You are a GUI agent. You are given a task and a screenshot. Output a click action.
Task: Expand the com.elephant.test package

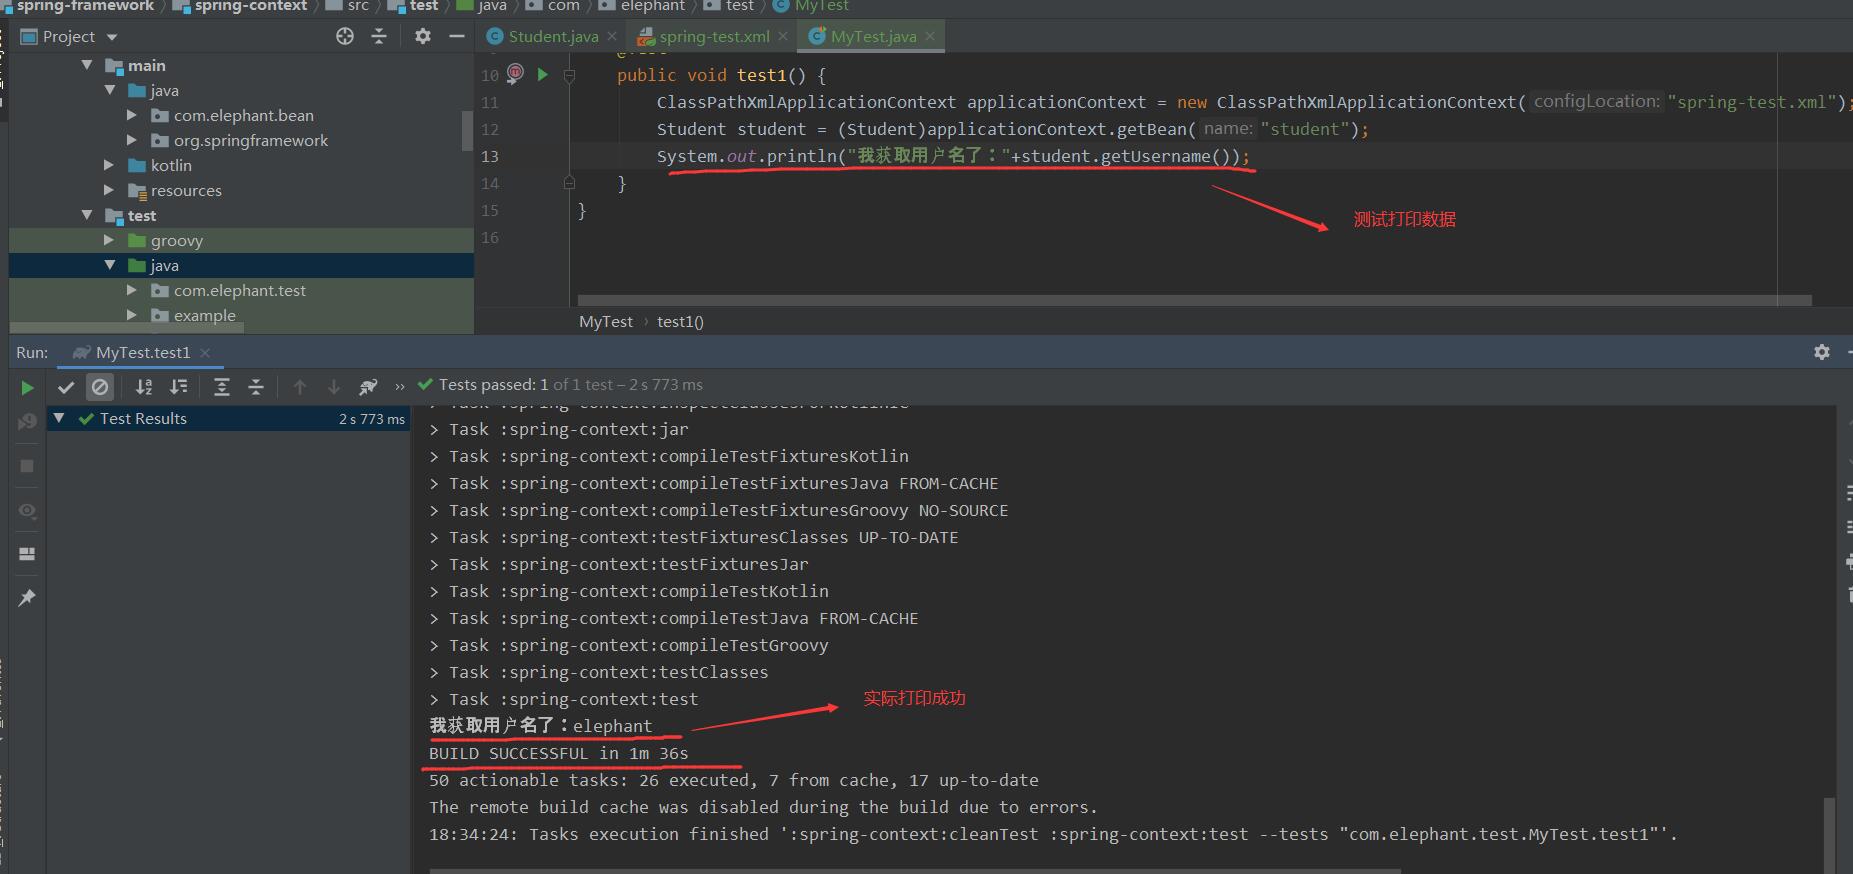[132, 290]
